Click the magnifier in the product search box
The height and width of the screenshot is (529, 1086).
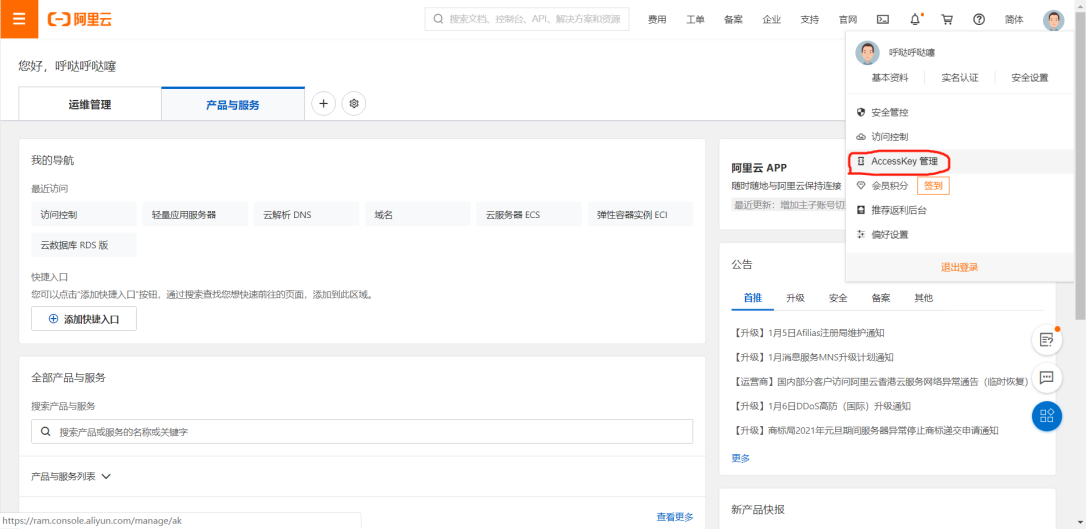[x=46, y=431]
